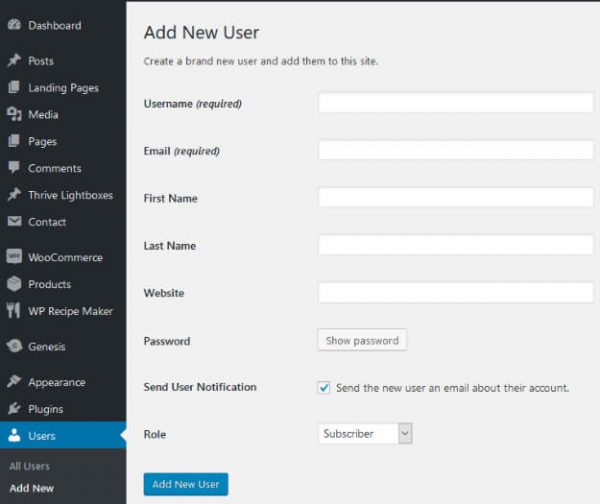Click the Comments speech bubble icon
This screenshot has width=600, height=504.
(14, 168)
